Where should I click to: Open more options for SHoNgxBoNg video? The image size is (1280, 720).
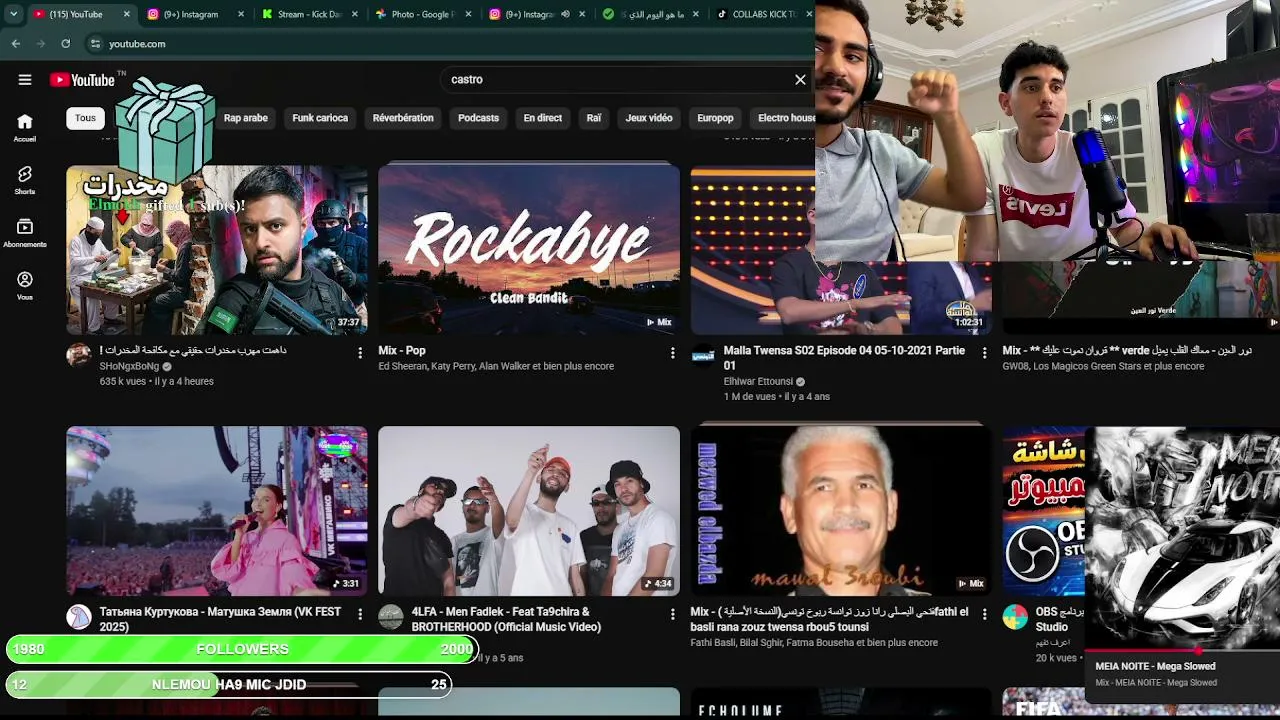(360, 353)
